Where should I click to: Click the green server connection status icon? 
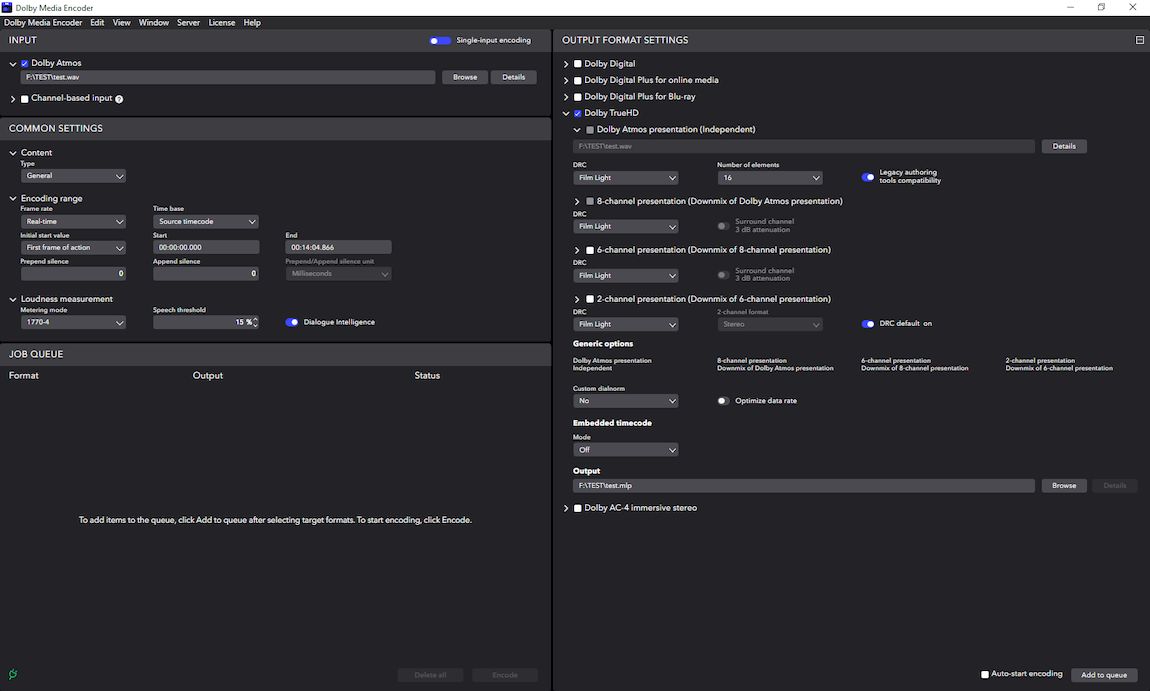tap(11, 675)
